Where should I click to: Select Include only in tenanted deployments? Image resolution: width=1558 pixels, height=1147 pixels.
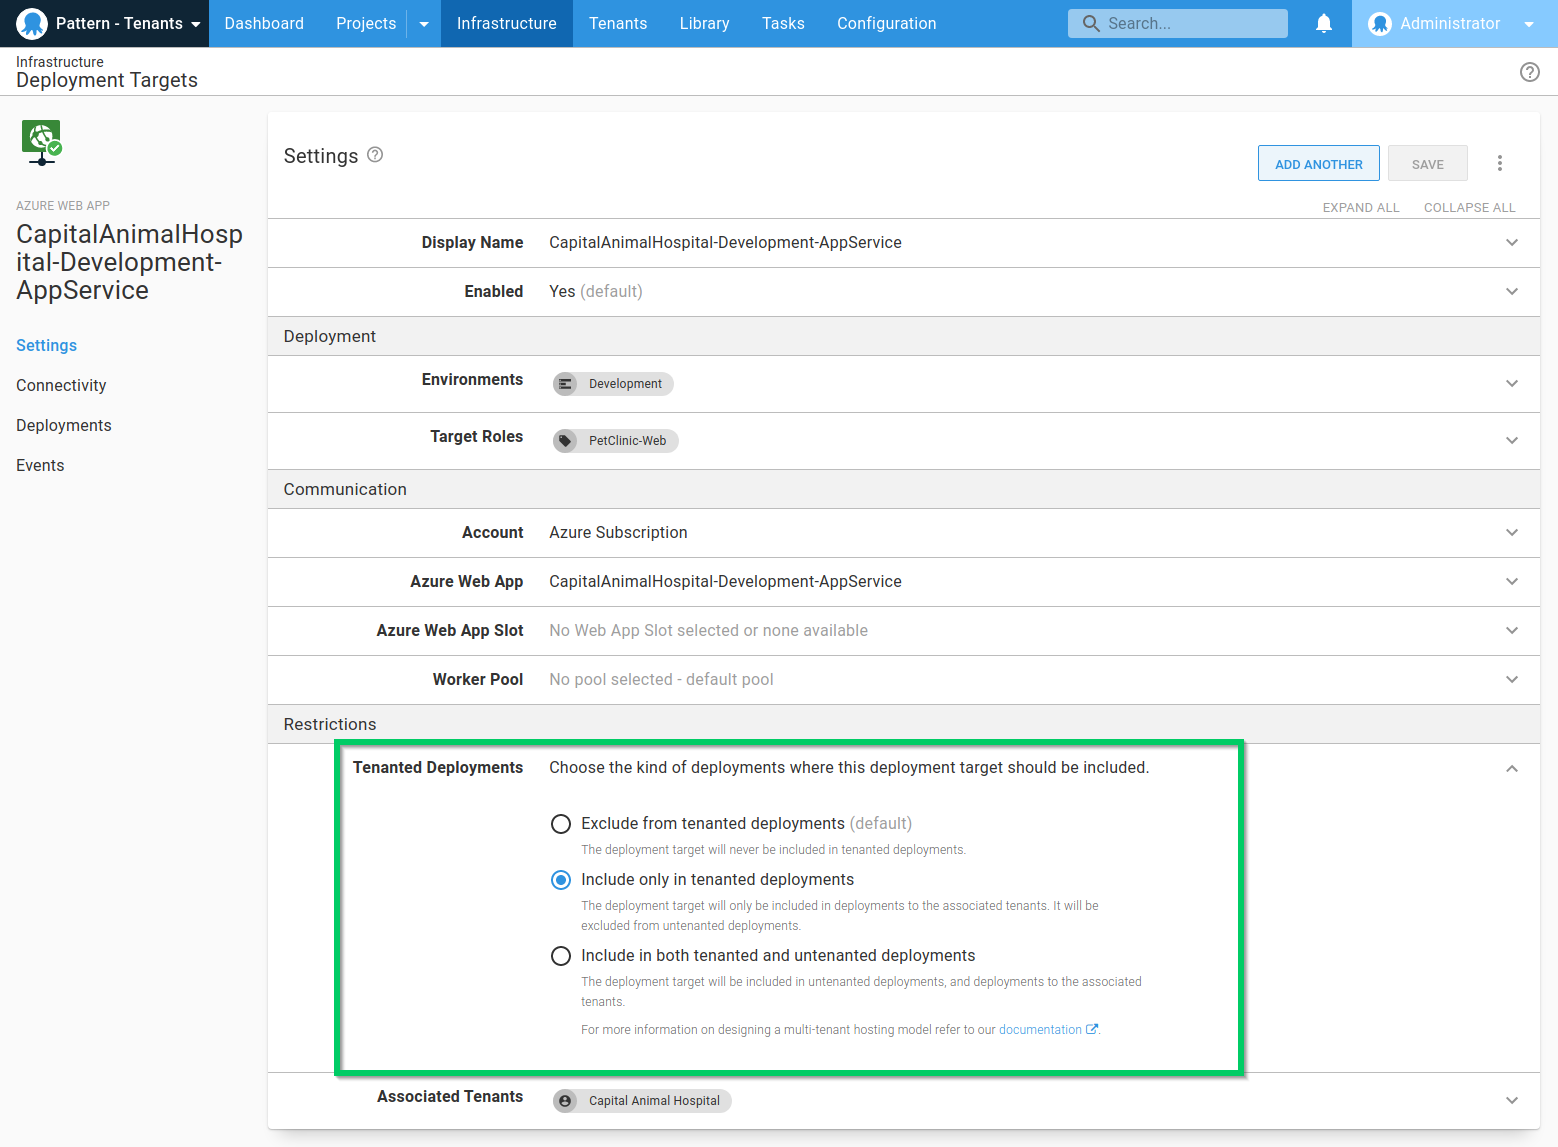561,880
